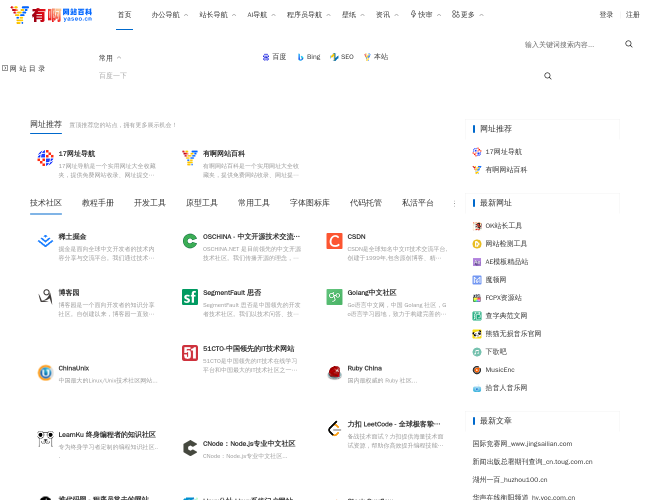Select the Bing search engine option

[309, 57]
